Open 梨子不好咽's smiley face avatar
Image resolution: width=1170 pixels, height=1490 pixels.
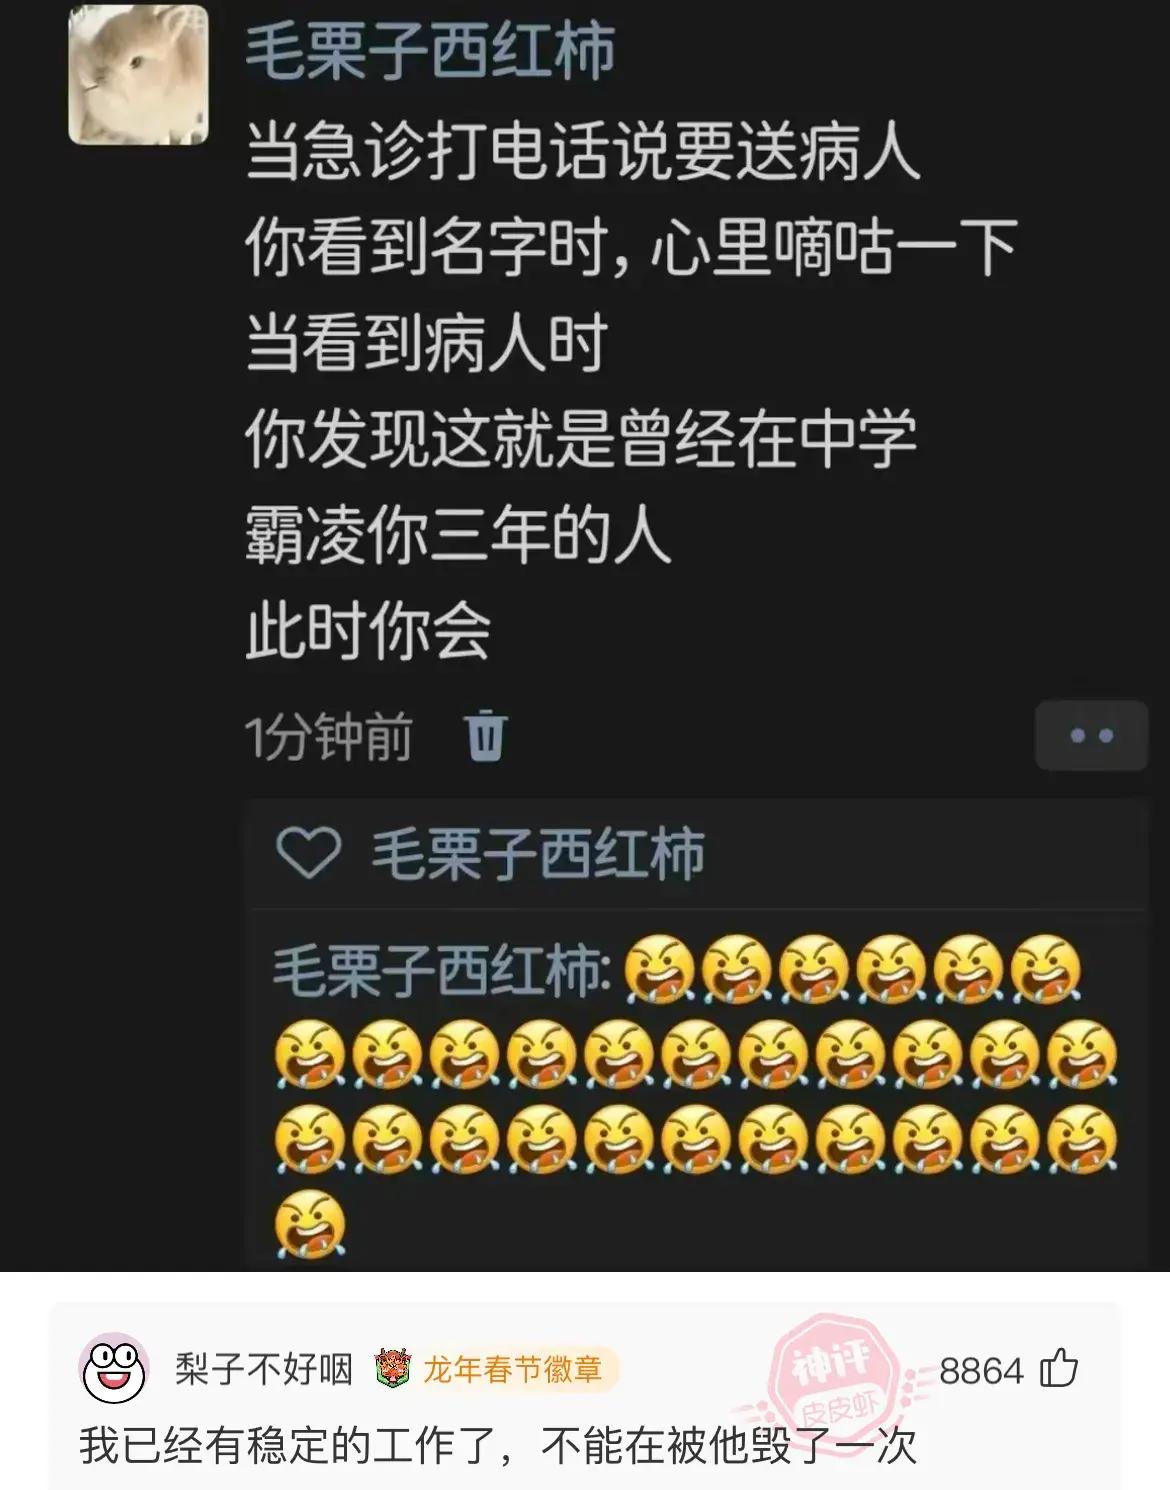(114, 1368)
